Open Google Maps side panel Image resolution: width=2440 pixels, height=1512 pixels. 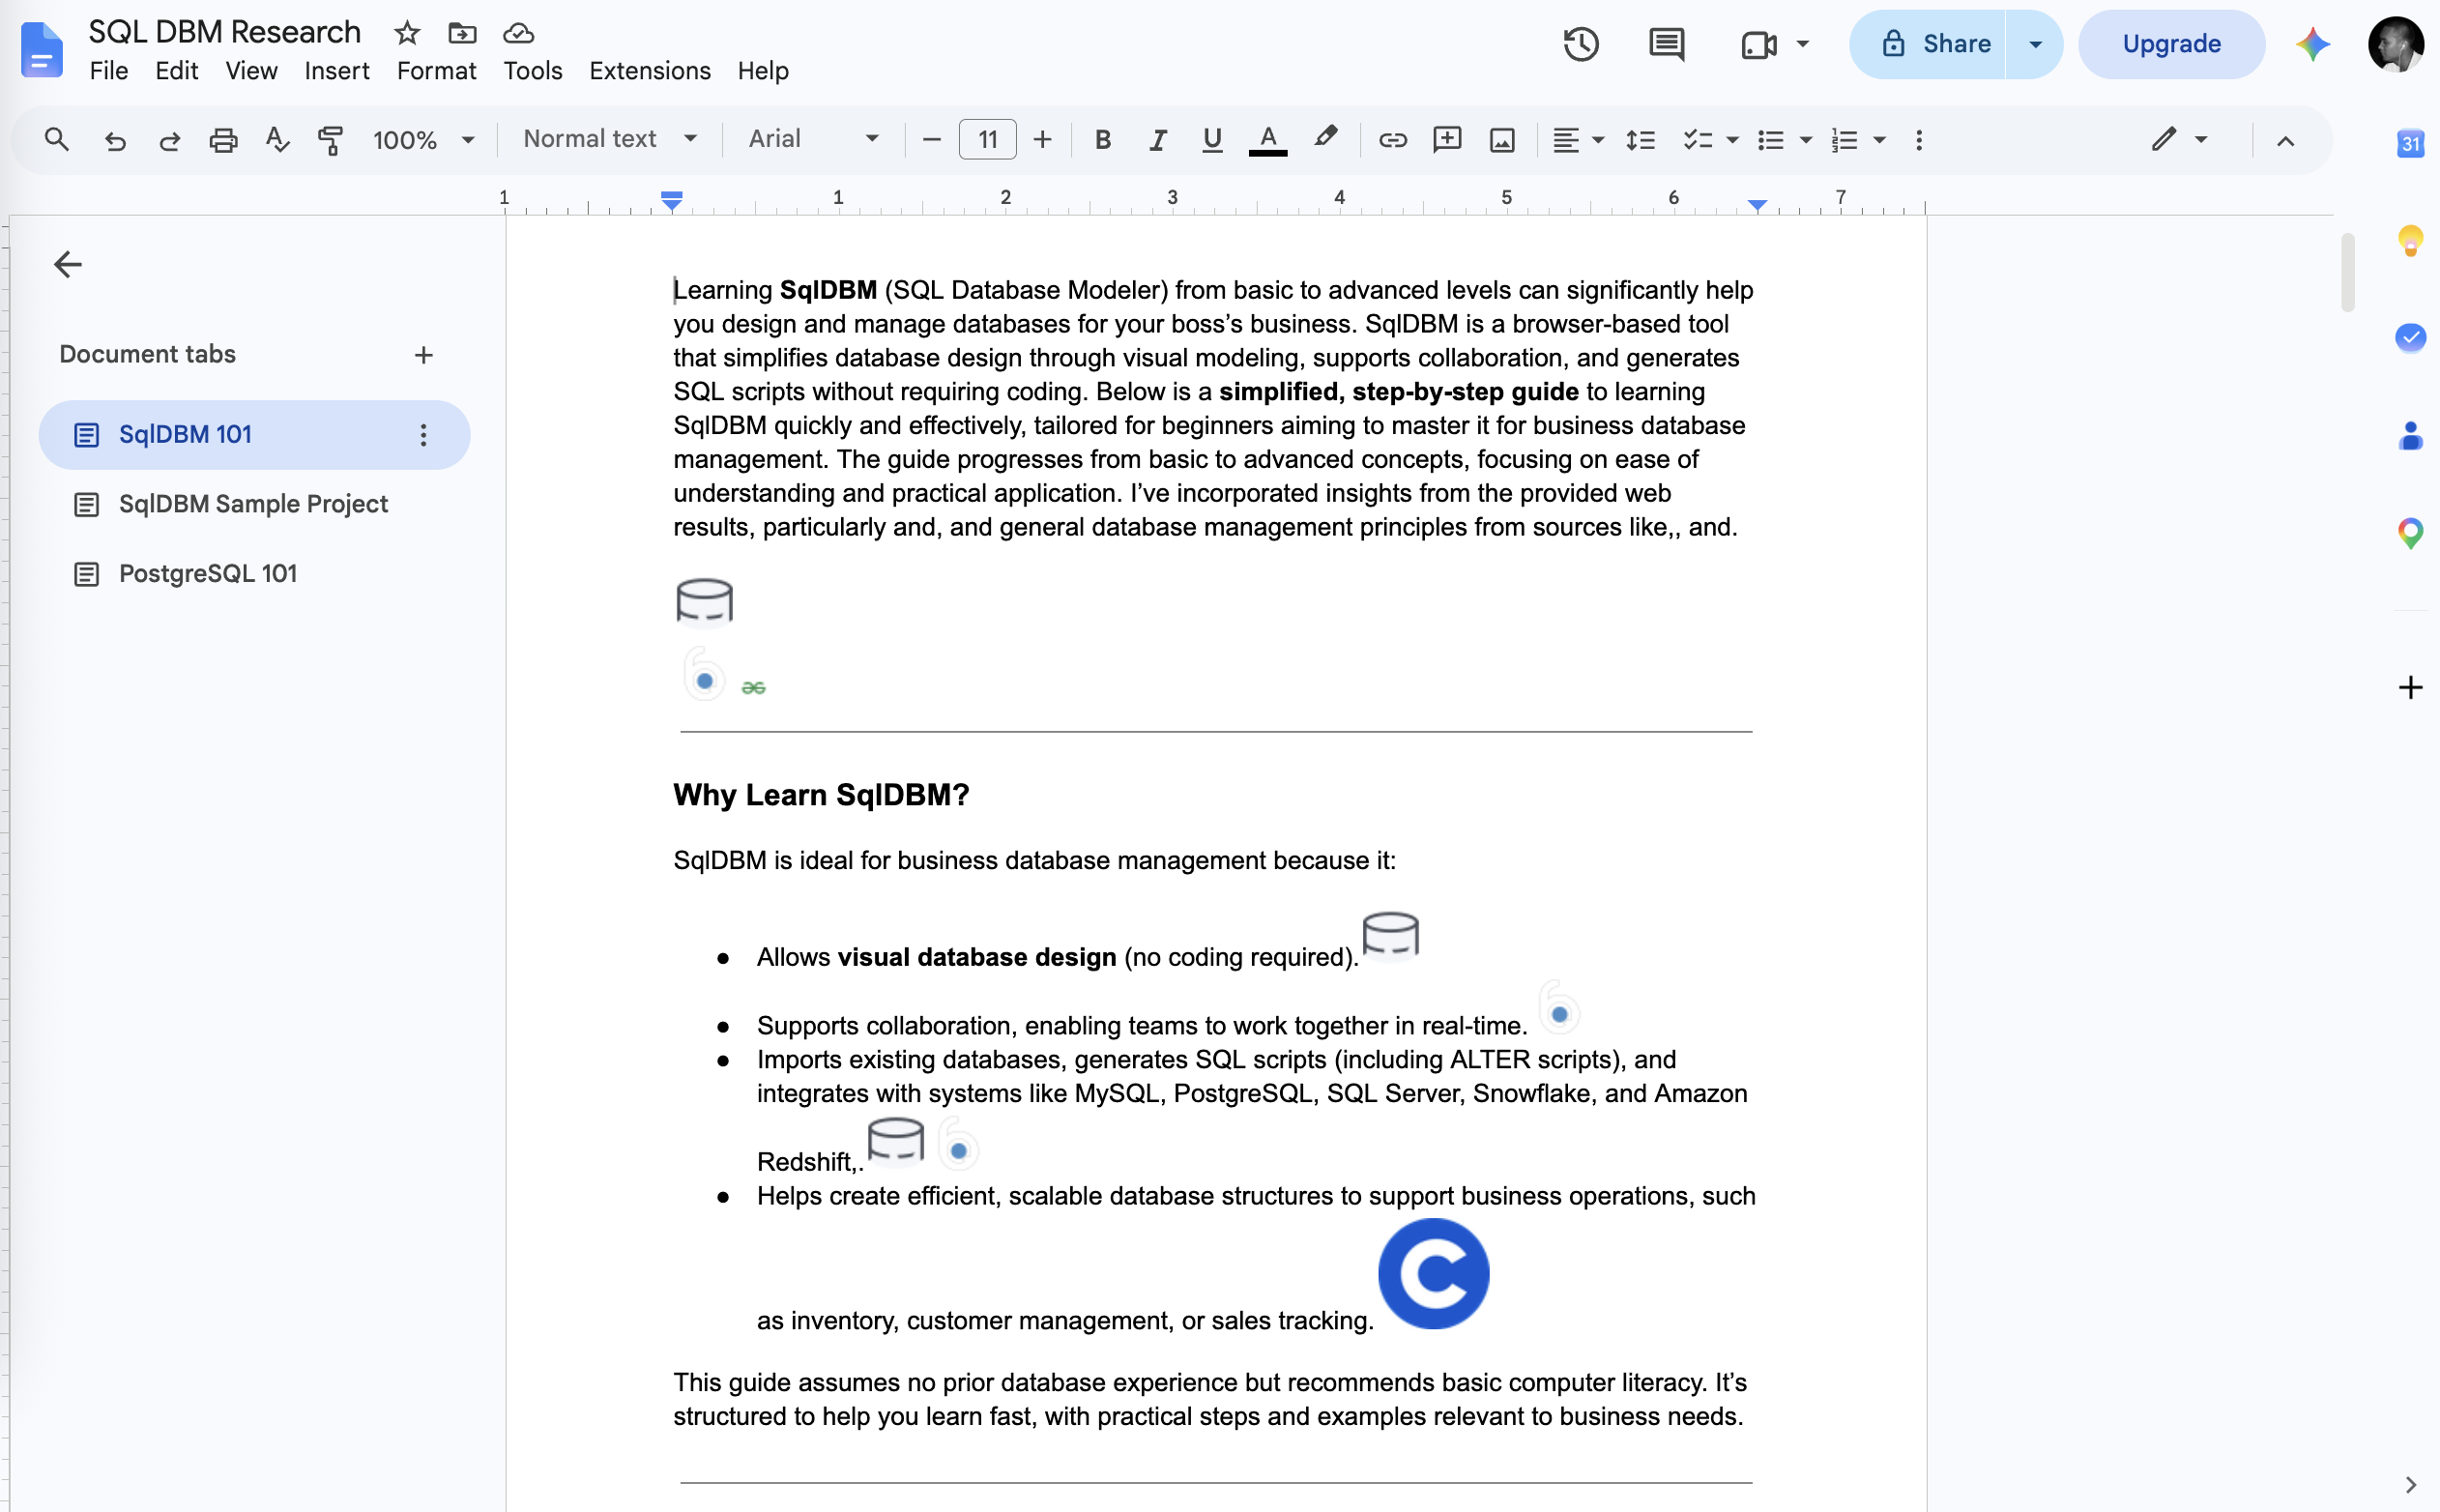(2410, 533)
